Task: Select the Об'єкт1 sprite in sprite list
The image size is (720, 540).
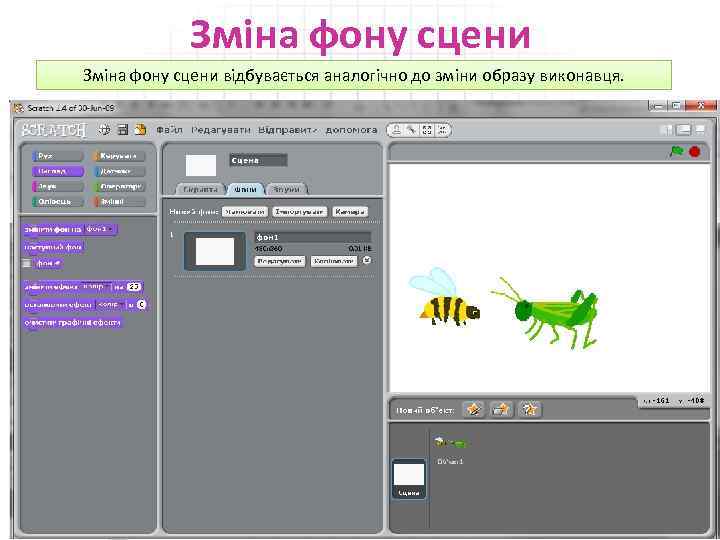Action: pyautogui.click(x=451, y=450)
